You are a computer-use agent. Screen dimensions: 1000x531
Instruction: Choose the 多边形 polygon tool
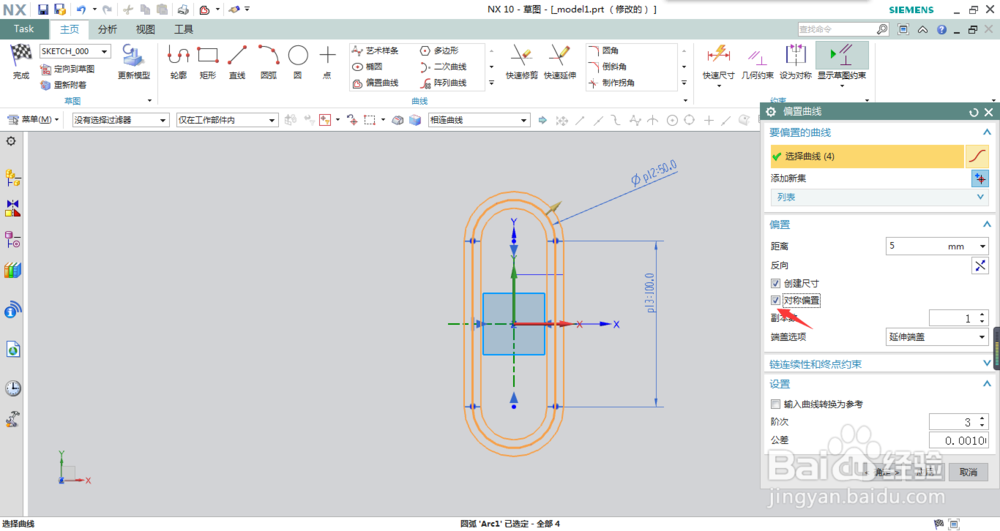point(439,50)
